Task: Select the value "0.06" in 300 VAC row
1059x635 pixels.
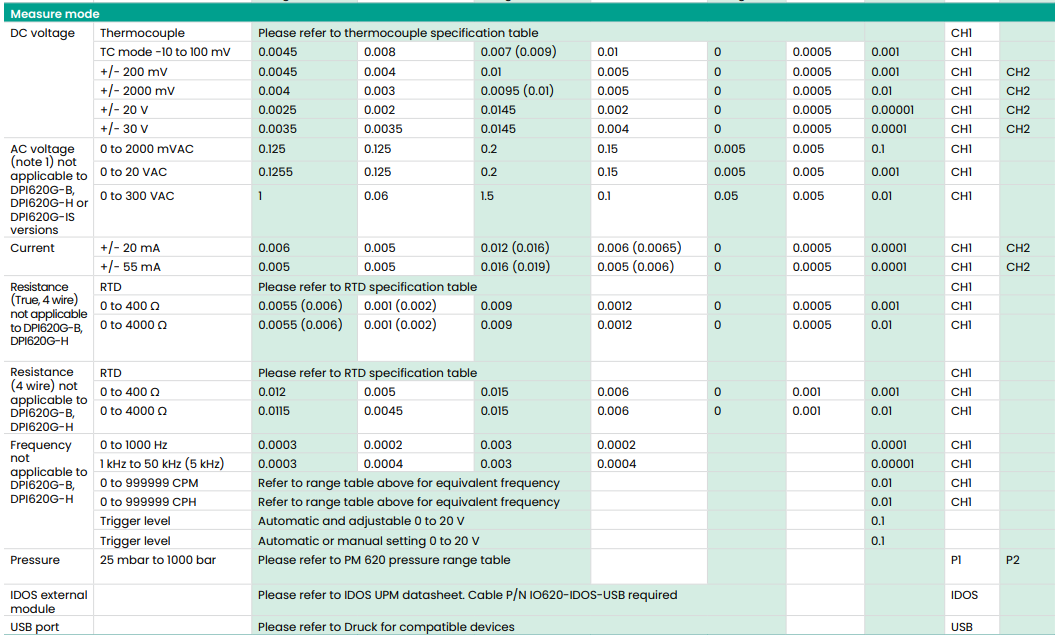Action: tap(376, 196)
